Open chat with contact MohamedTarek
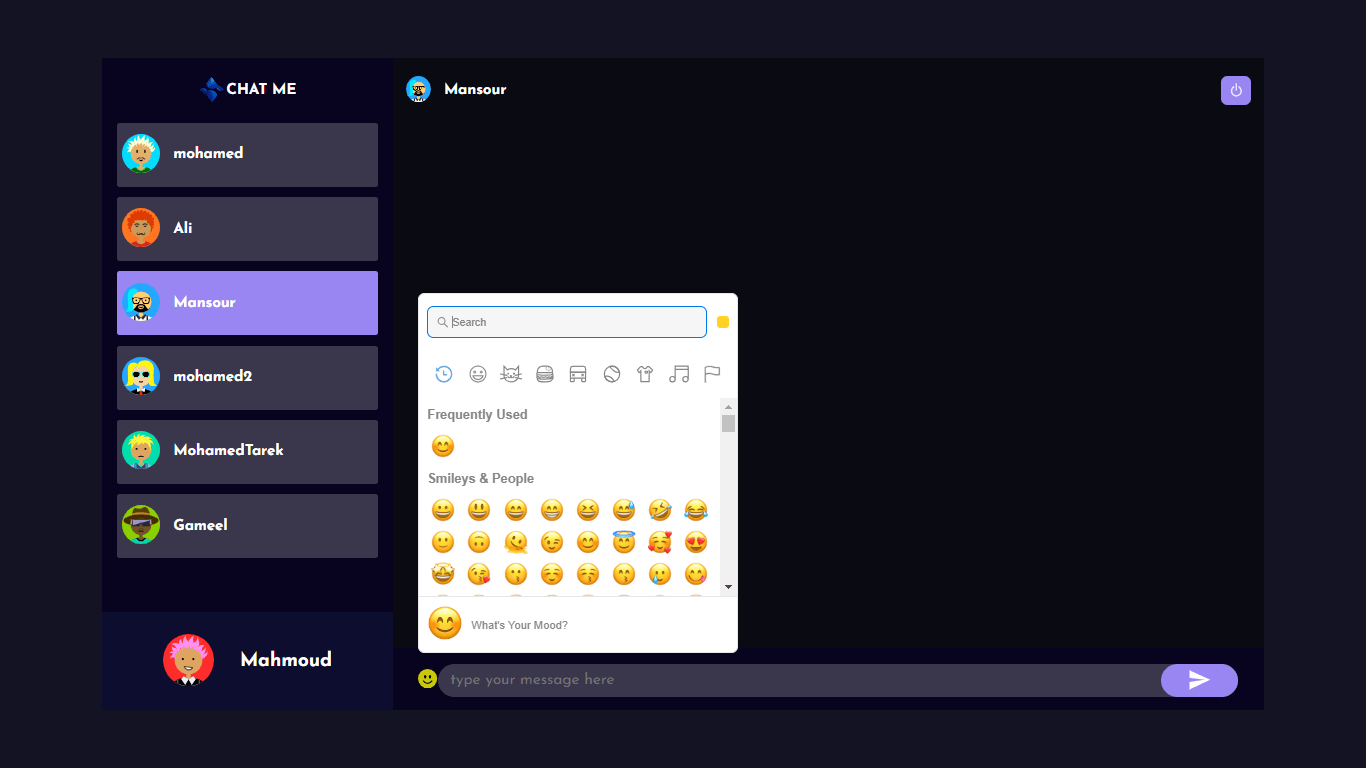 247,452
